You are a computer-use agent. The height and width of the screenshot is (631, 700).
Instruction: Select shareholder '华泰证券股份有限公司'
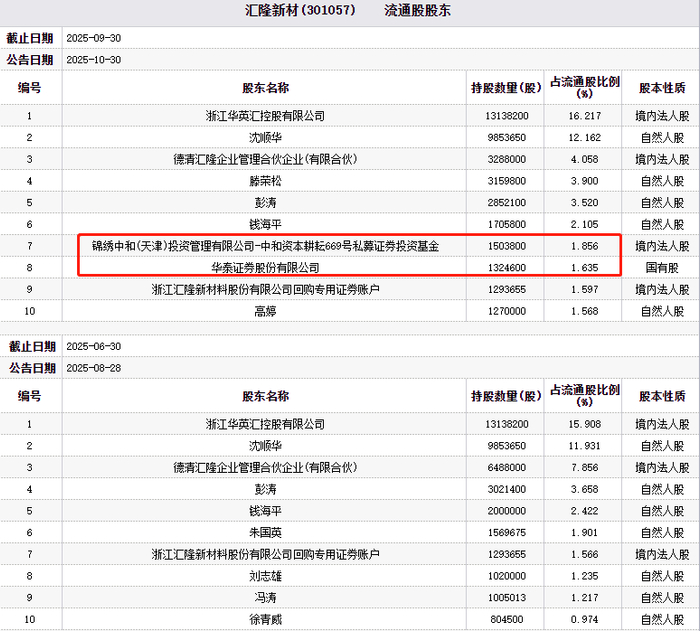point(266,268)
